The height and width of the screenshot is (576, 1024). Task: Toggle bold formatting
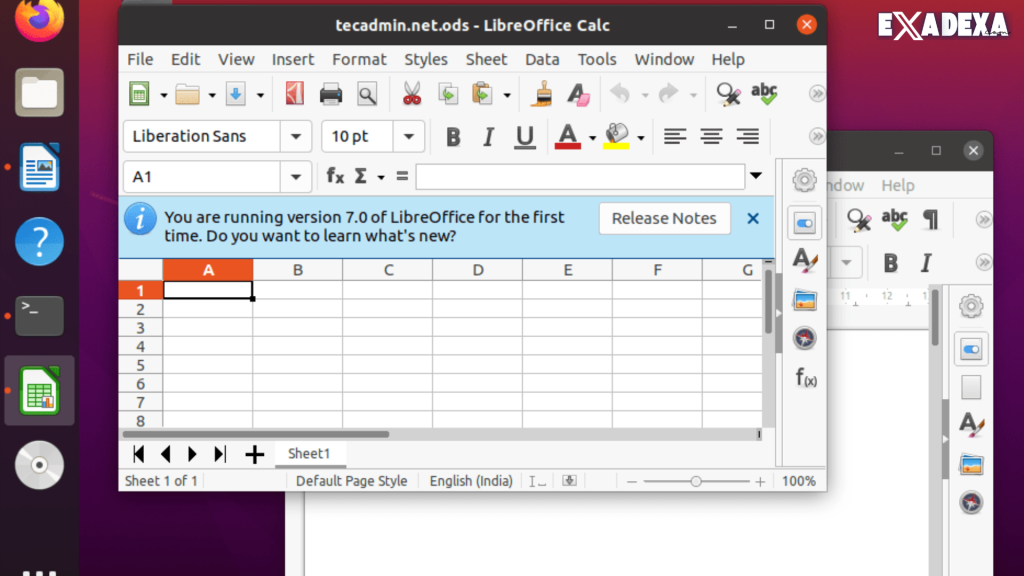pyautogui.click(x=452, y=136)
